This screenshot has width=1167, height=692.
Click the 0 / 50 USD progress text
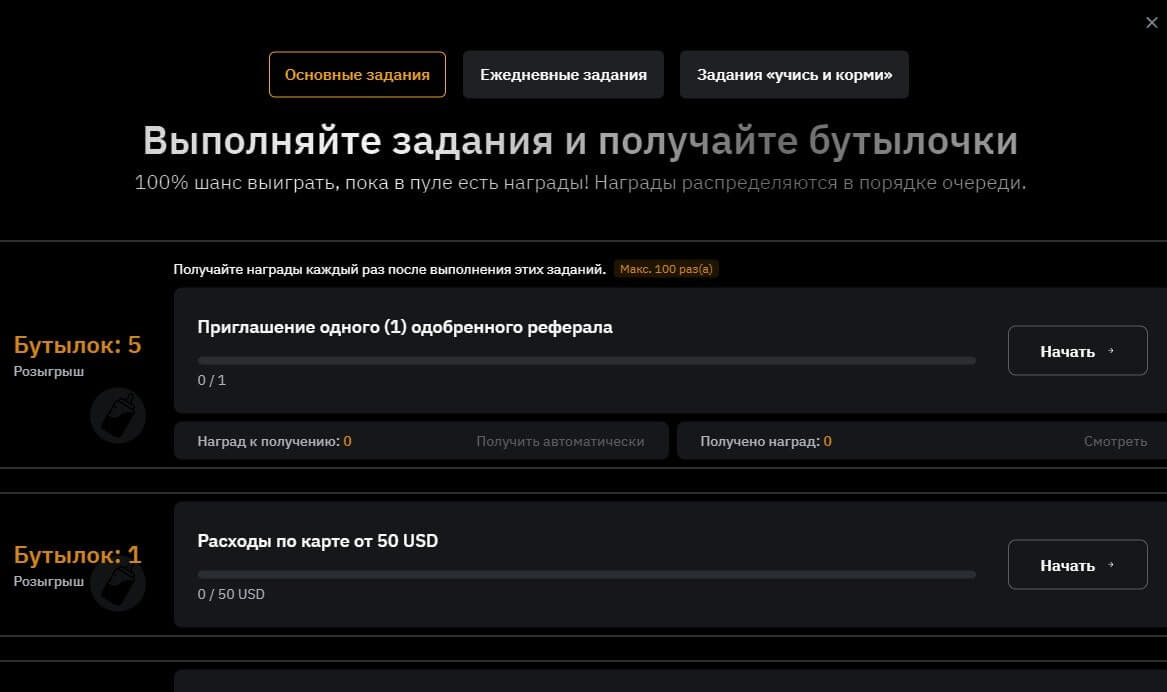[x=231, y=594]
